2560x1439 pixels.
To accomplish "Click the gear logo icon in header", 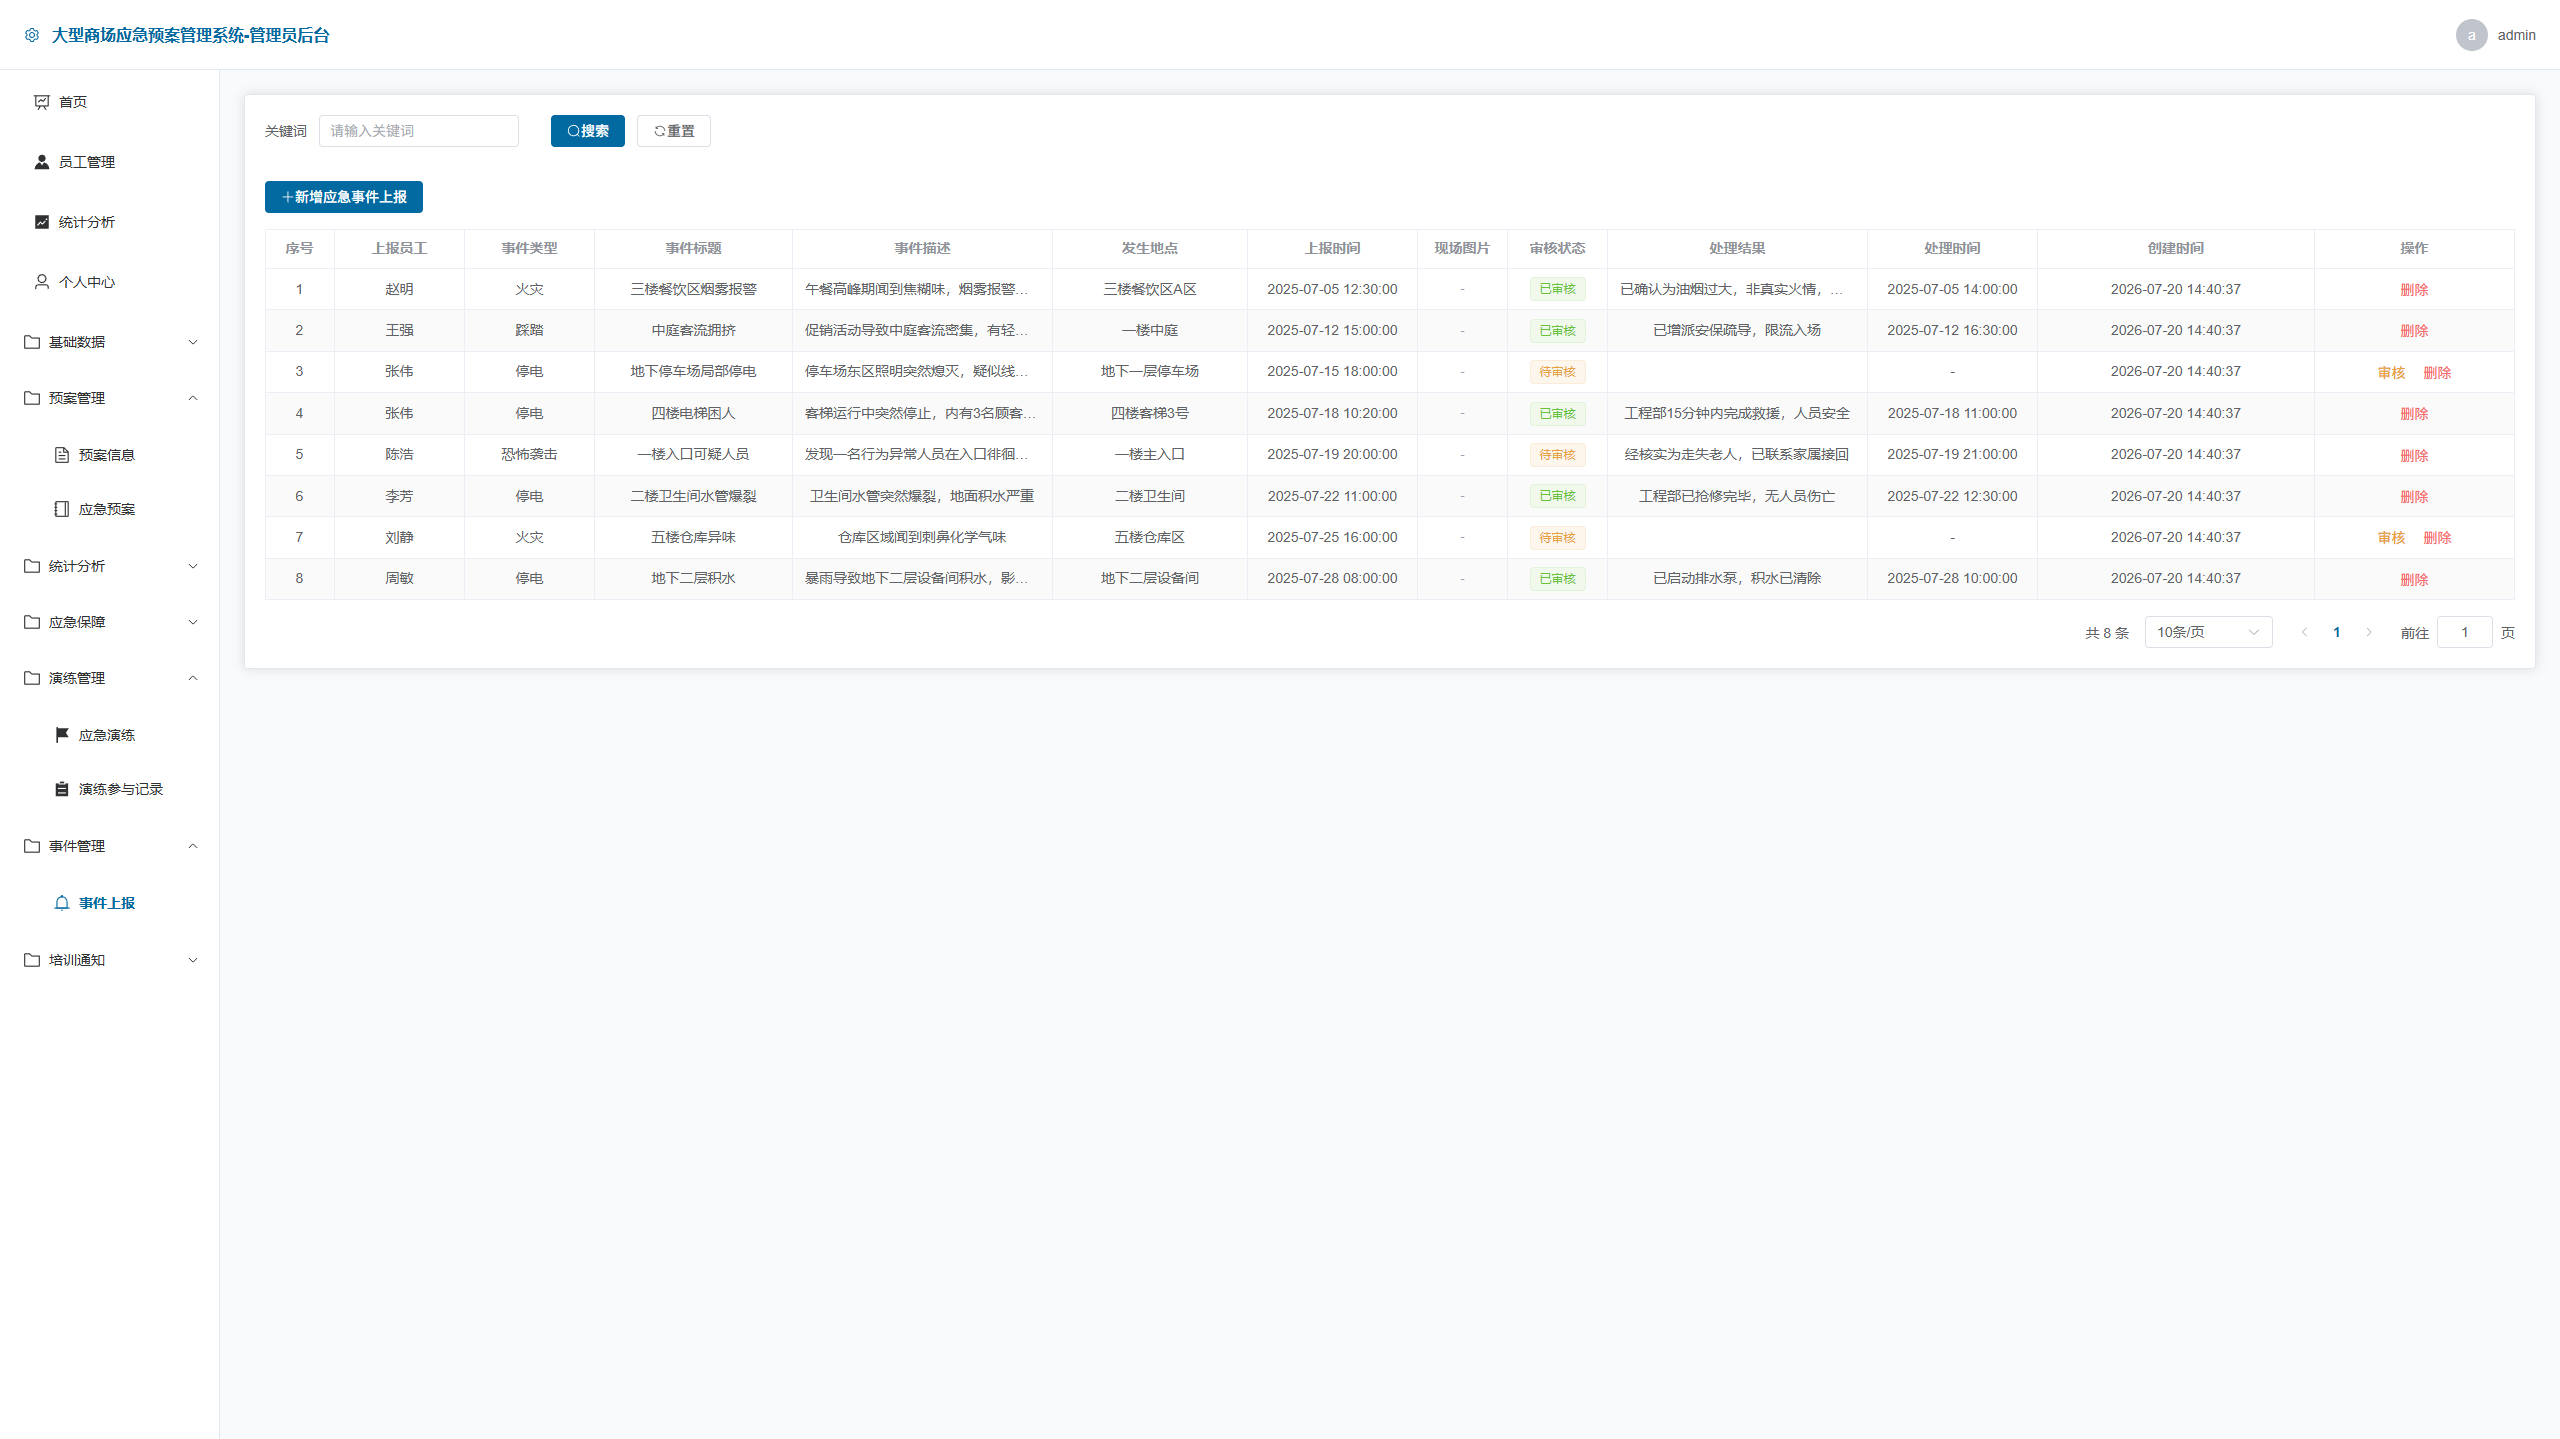I will (32, 35).
